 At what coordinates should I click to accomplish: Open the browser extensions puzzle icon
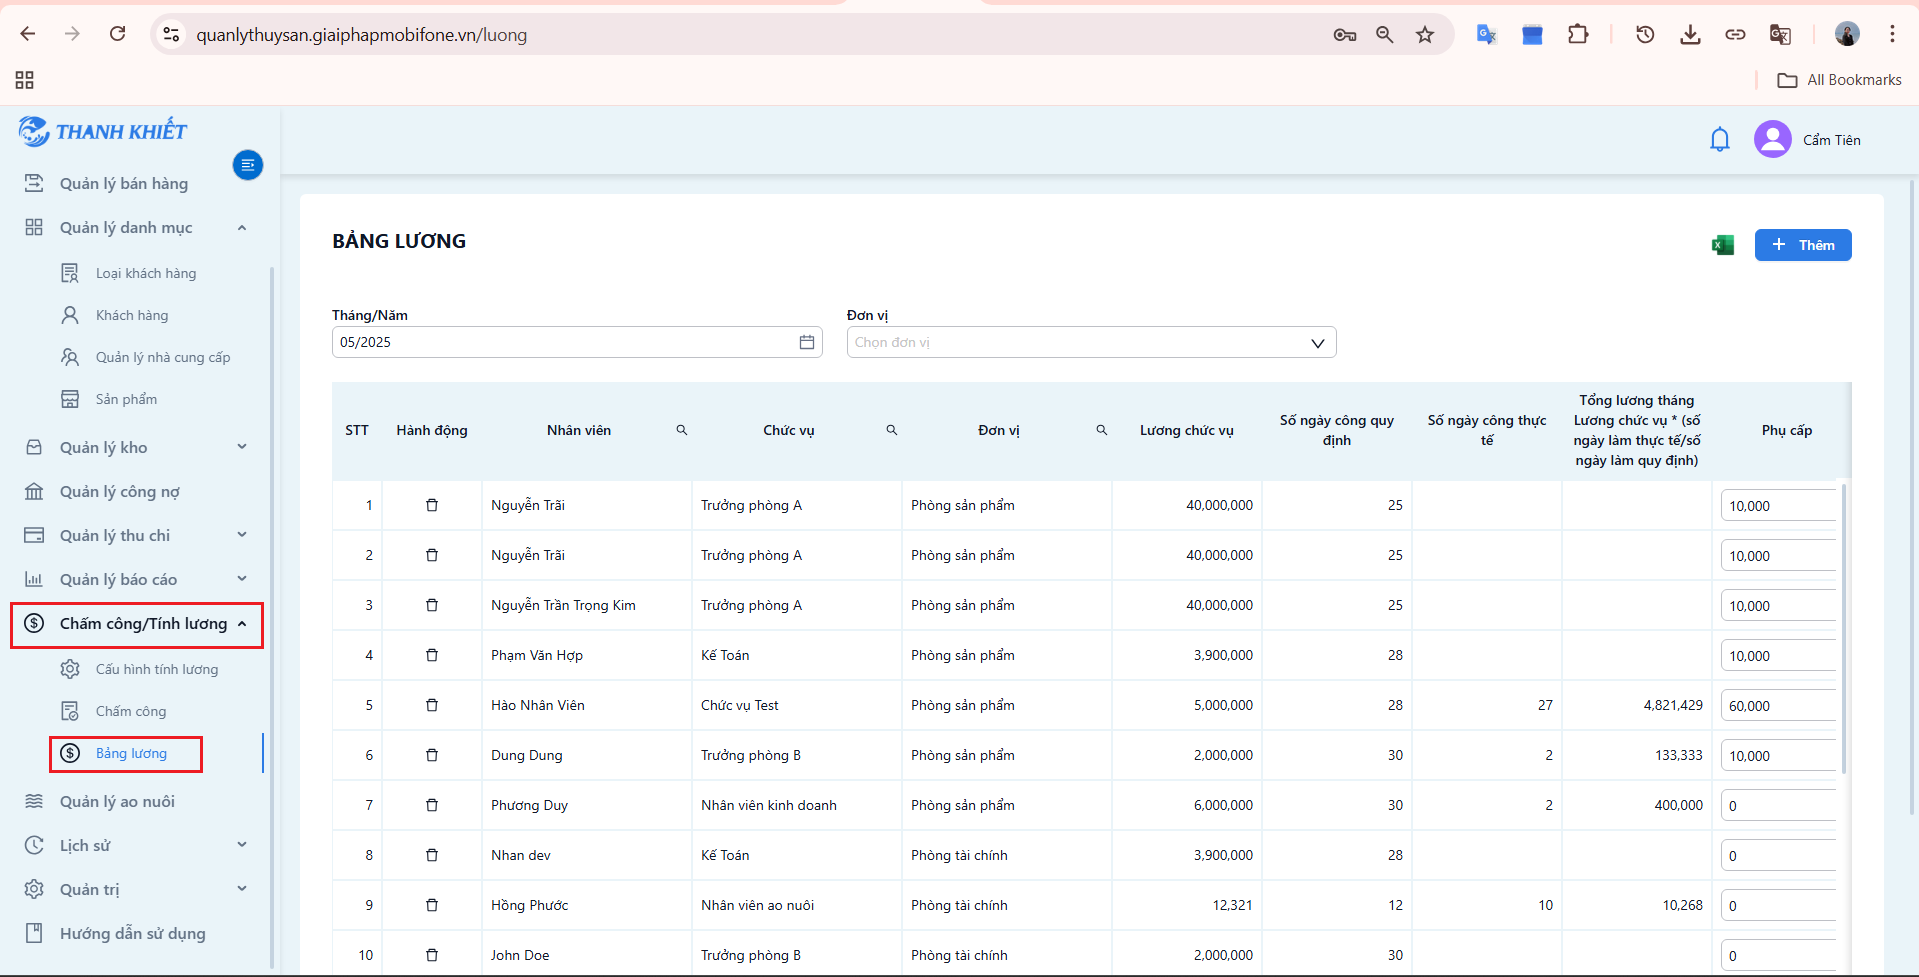point(1578,35)
